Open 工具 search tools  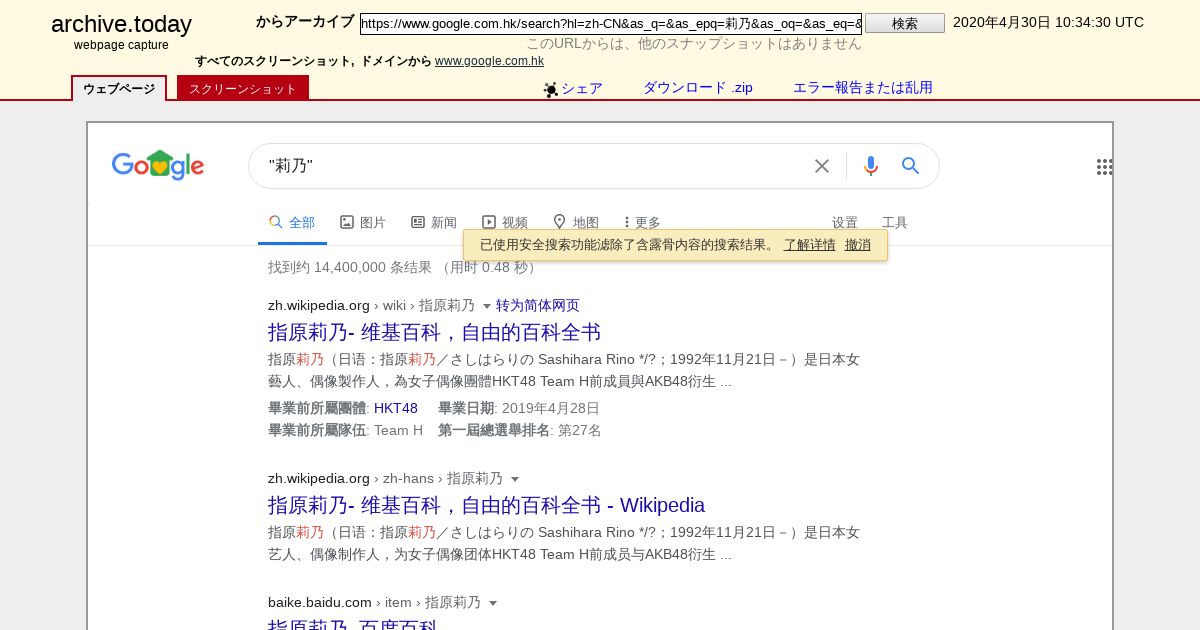point(895,223)
